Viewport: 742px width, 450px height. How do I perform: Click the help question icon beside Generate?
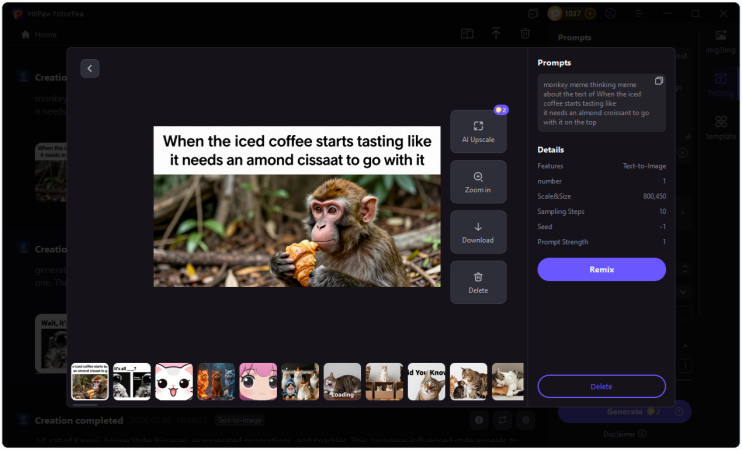tap(679, 412)
